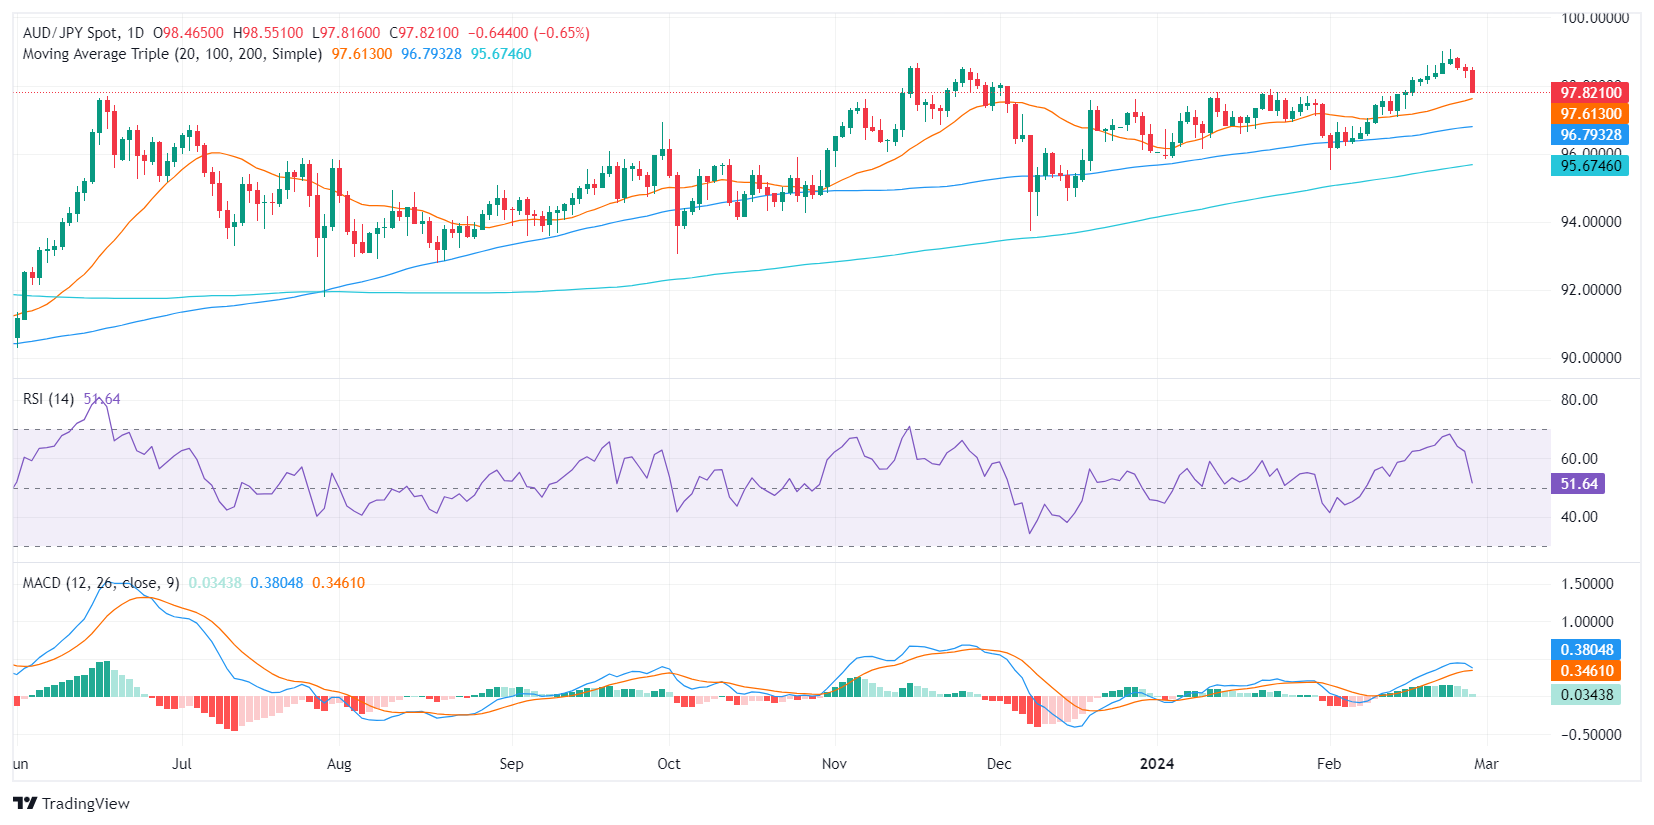Select the Moving Average Triple indicator legend
Viewport: 1654px width, 825px height.
click(172, 54)
